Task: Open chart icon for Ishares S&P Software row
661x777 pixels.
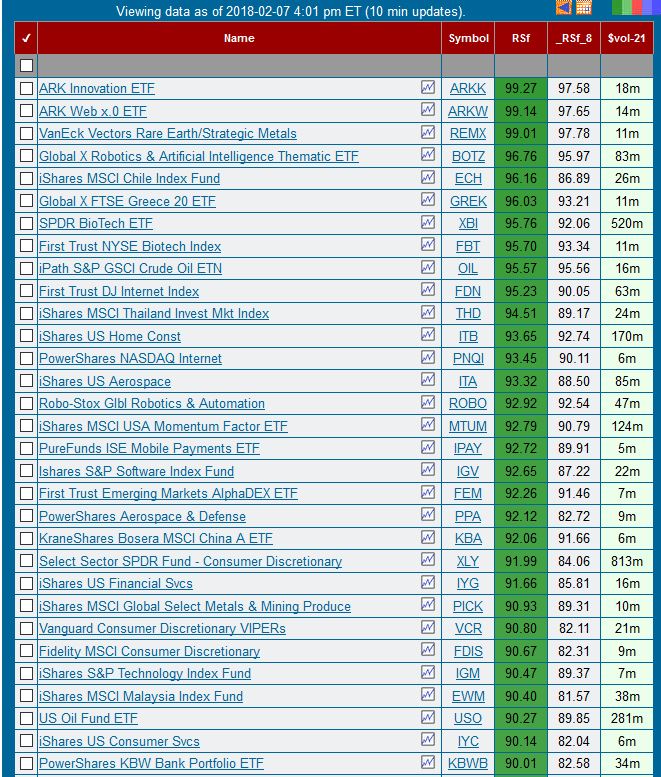Action: (428, 470)
